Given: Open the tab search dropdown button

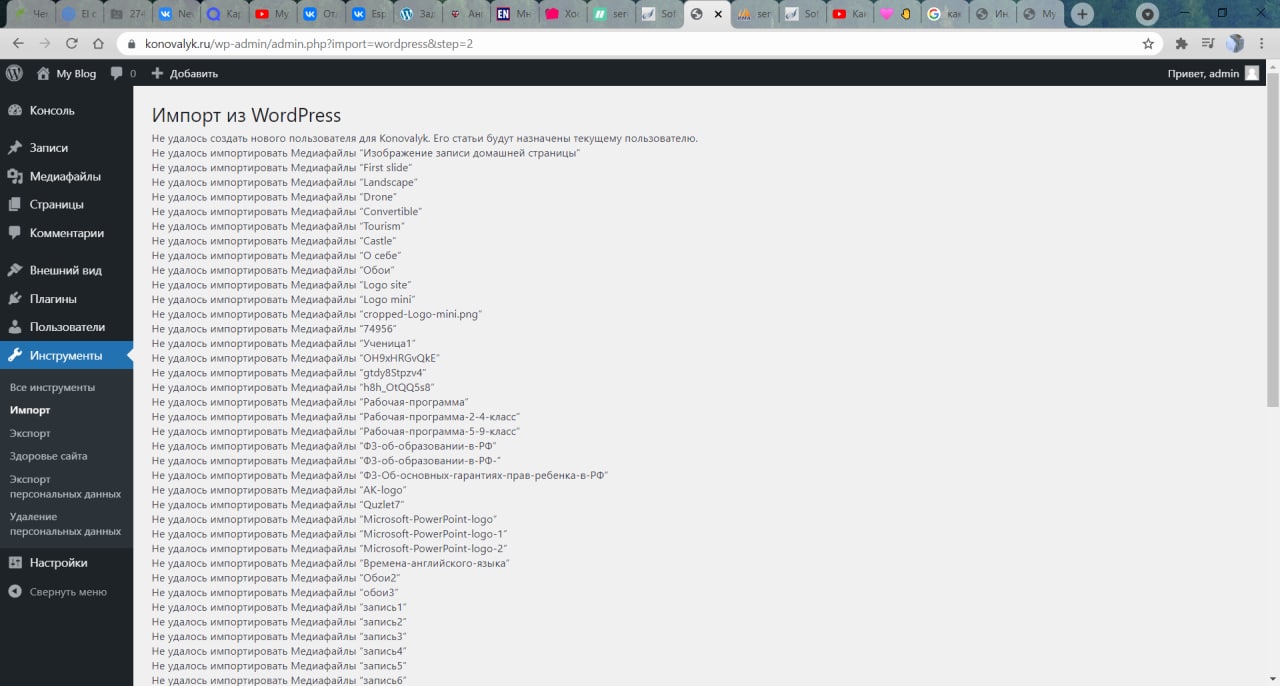Looking at the screenshot, I should coord(1148,14).
